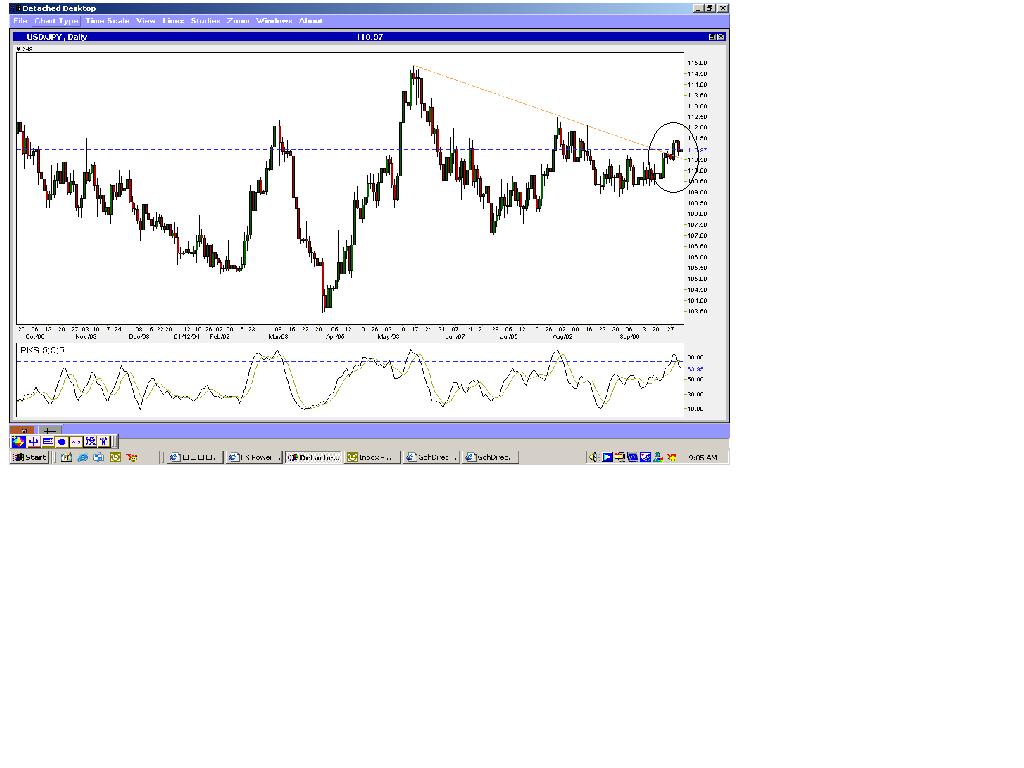Open the About menu

pos(311,21)
